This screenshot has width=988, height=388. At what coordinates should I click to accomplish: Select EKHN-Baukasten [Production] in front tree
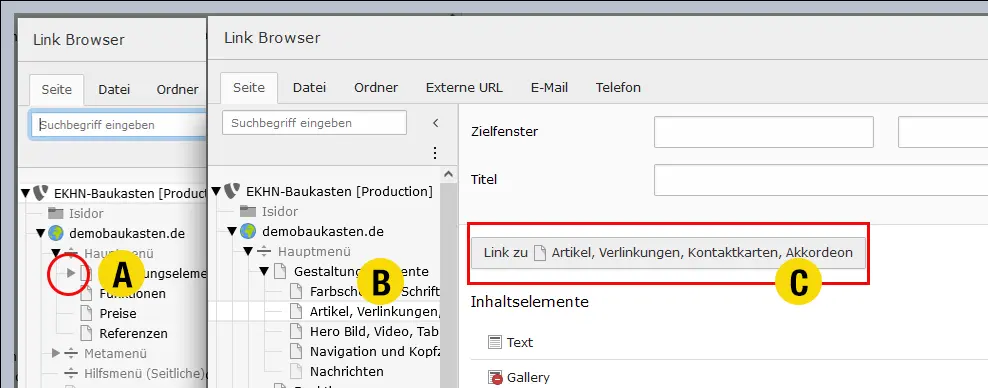pyautogui.click(x=339, y=191)
